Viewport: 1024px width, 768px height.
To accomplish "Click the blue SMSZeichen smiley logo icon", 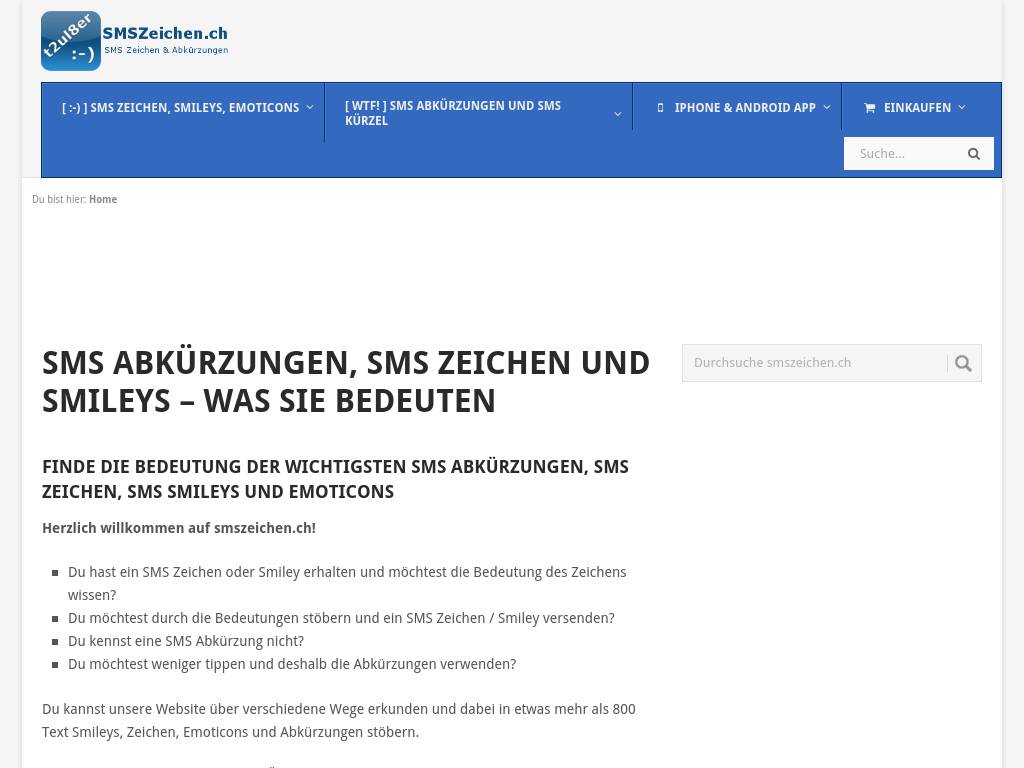I will pos(70,41).
